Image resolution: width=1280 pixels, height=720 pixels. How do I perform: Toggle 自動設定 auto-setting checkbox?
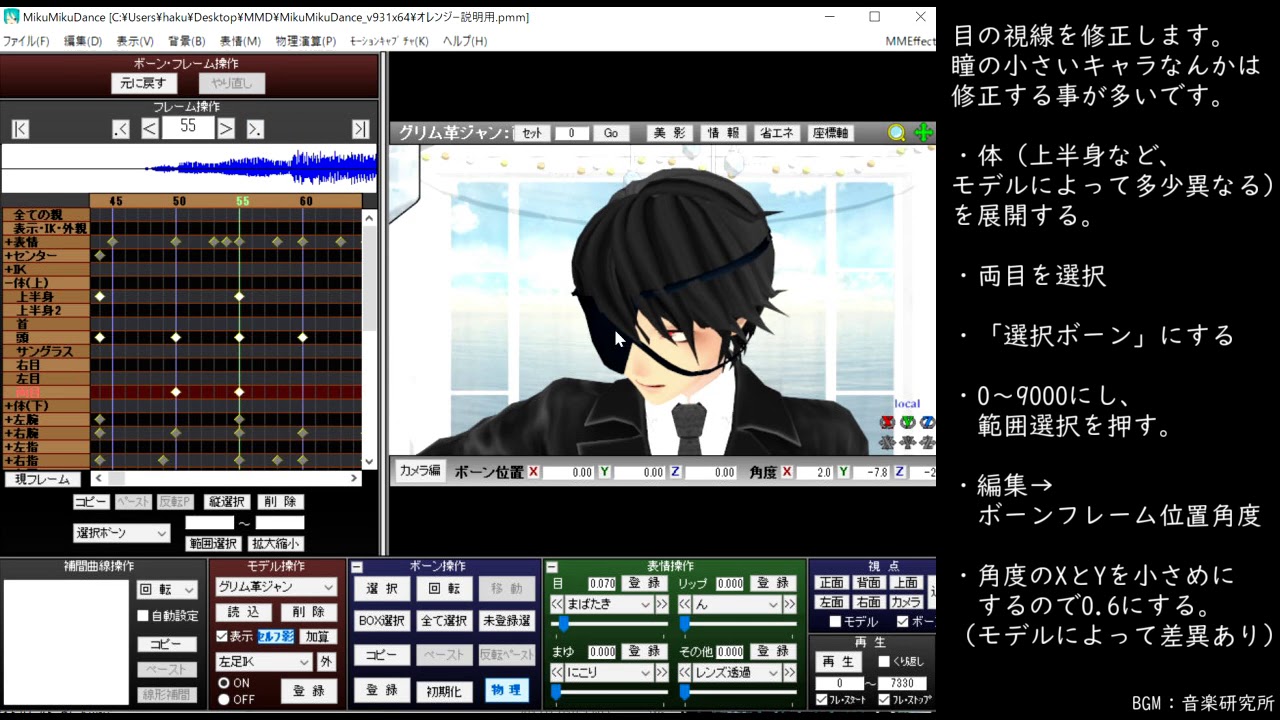tap(143, 616)
